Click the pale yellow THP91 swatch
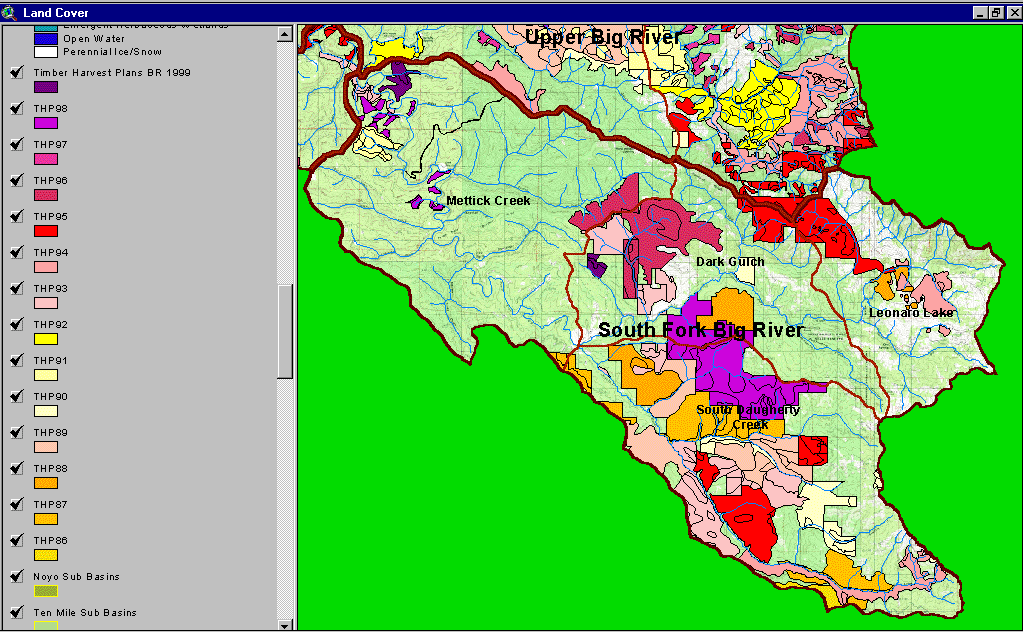The height and width of the screenshot is (632, 1023). click(x=46, y=375)
